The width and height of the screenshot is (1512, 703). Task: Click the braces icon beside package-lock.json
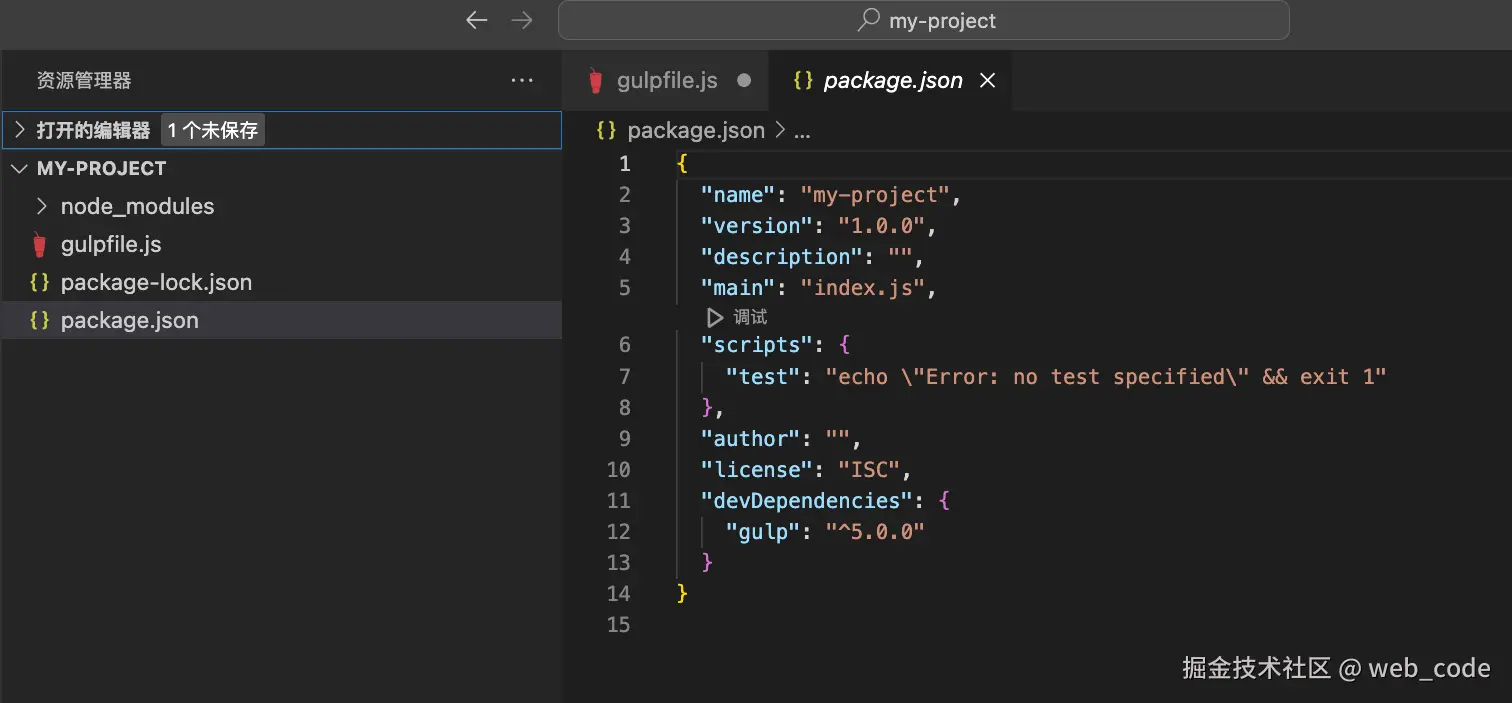click(40, 282)
